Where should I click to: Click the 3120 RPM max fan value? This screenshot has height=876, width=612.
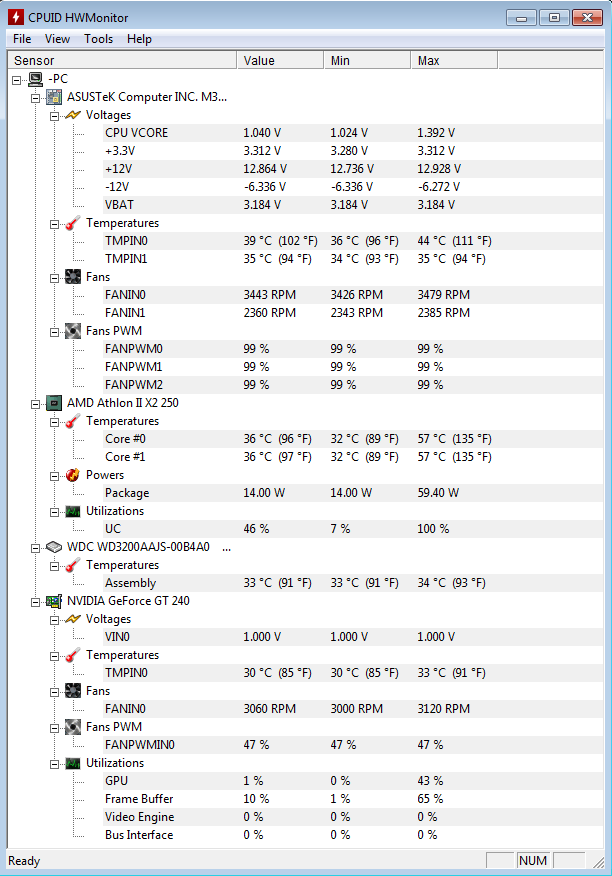[x=443, y=709]
